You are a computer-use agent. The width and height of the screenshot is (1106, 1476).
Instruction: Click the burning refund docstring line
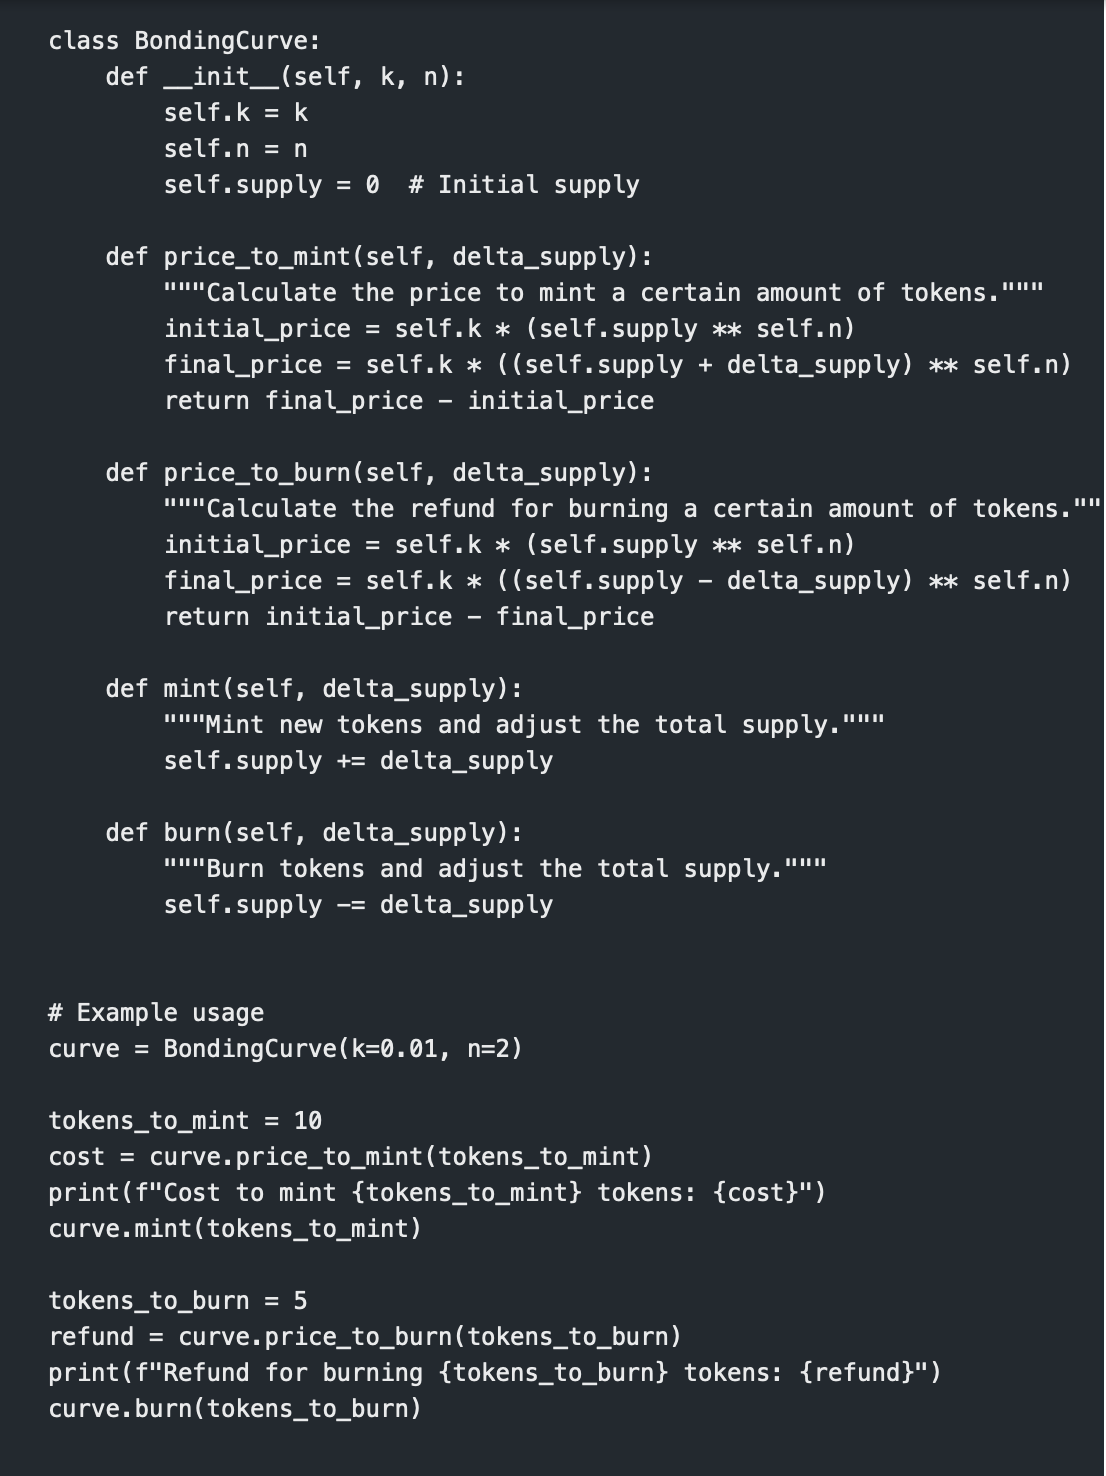(x=633, y=509)
